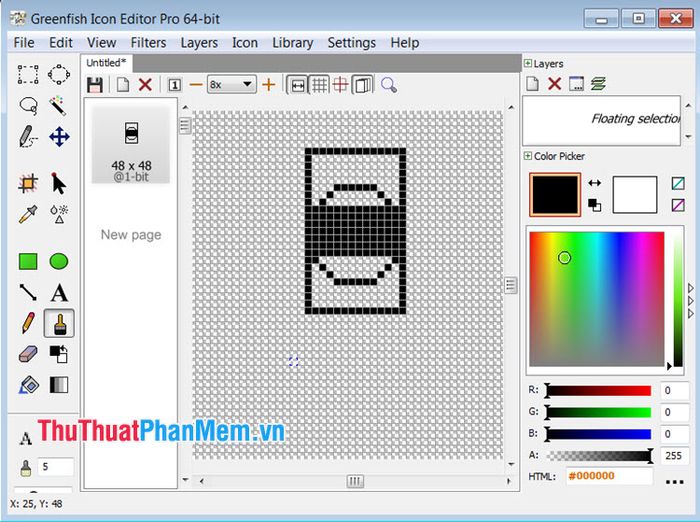Select the Floating selection layer
Image resolution: width=700 pixels, height=522 pixels.
602,119
